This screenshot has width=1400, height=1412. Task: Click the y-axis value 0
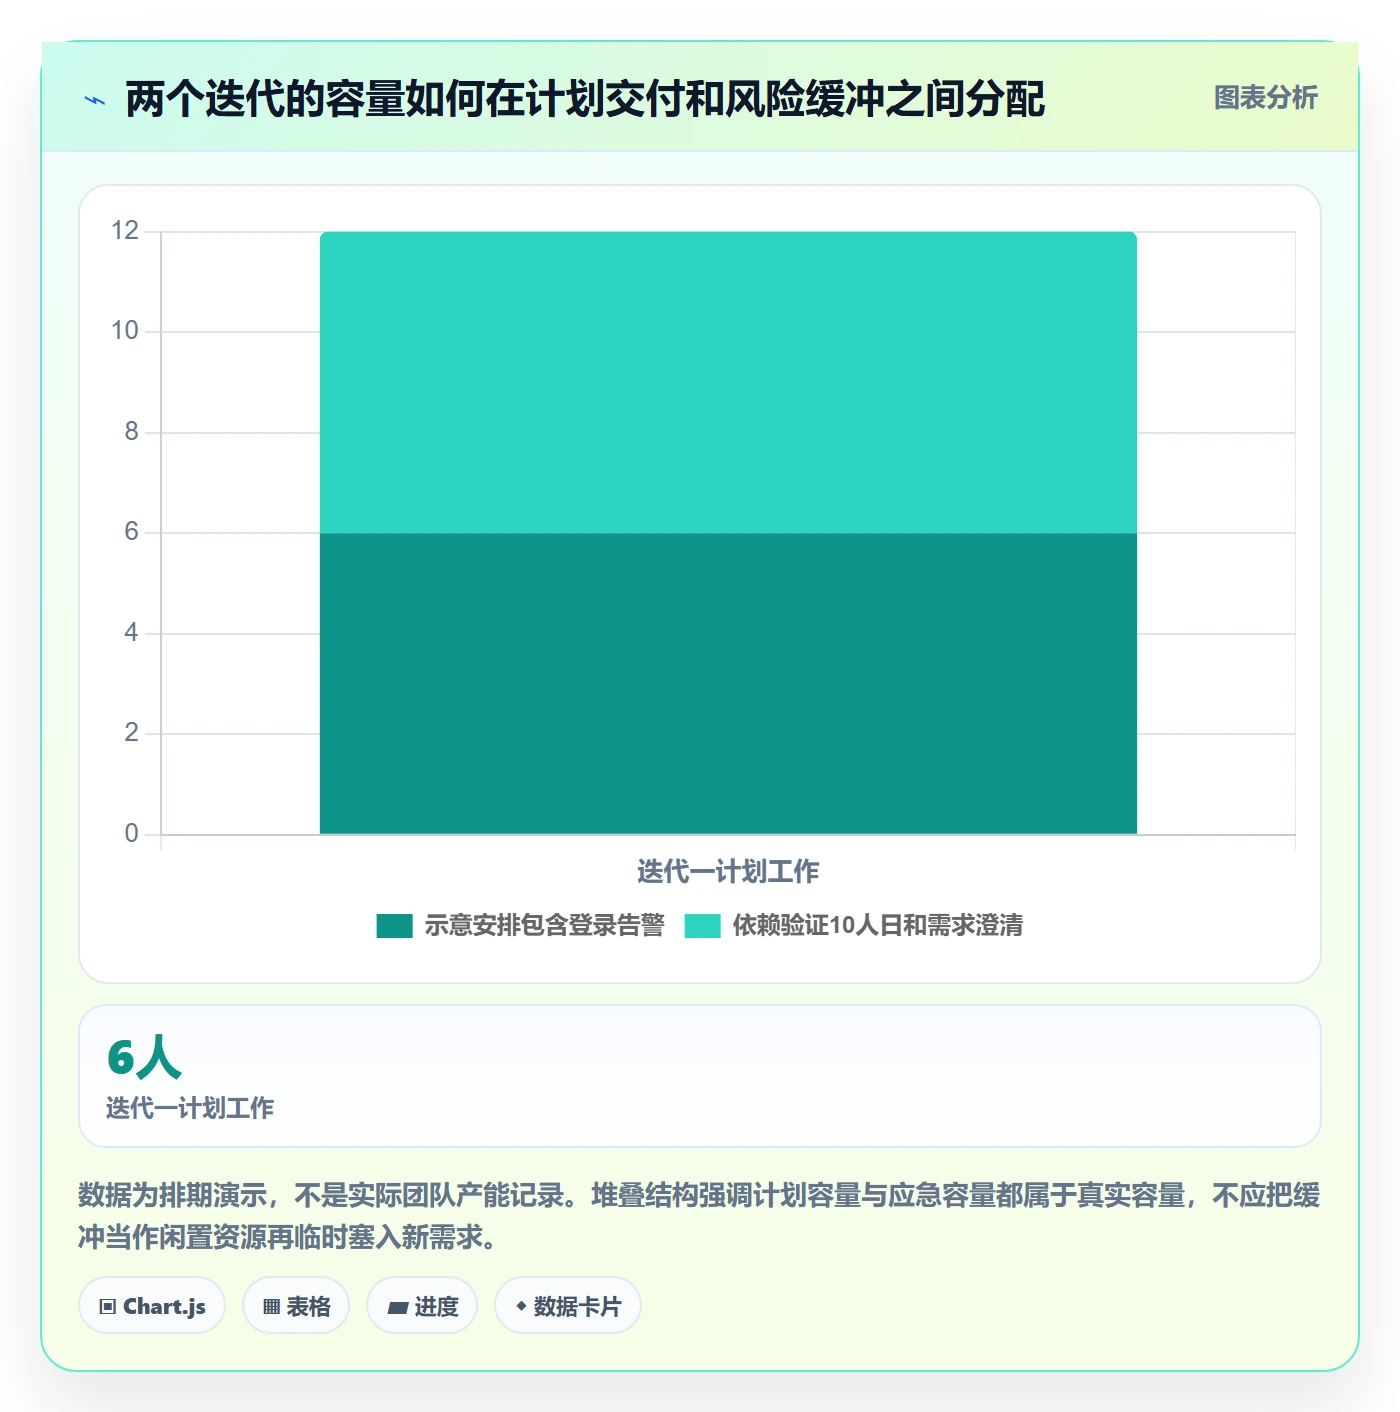coord(131,834)
